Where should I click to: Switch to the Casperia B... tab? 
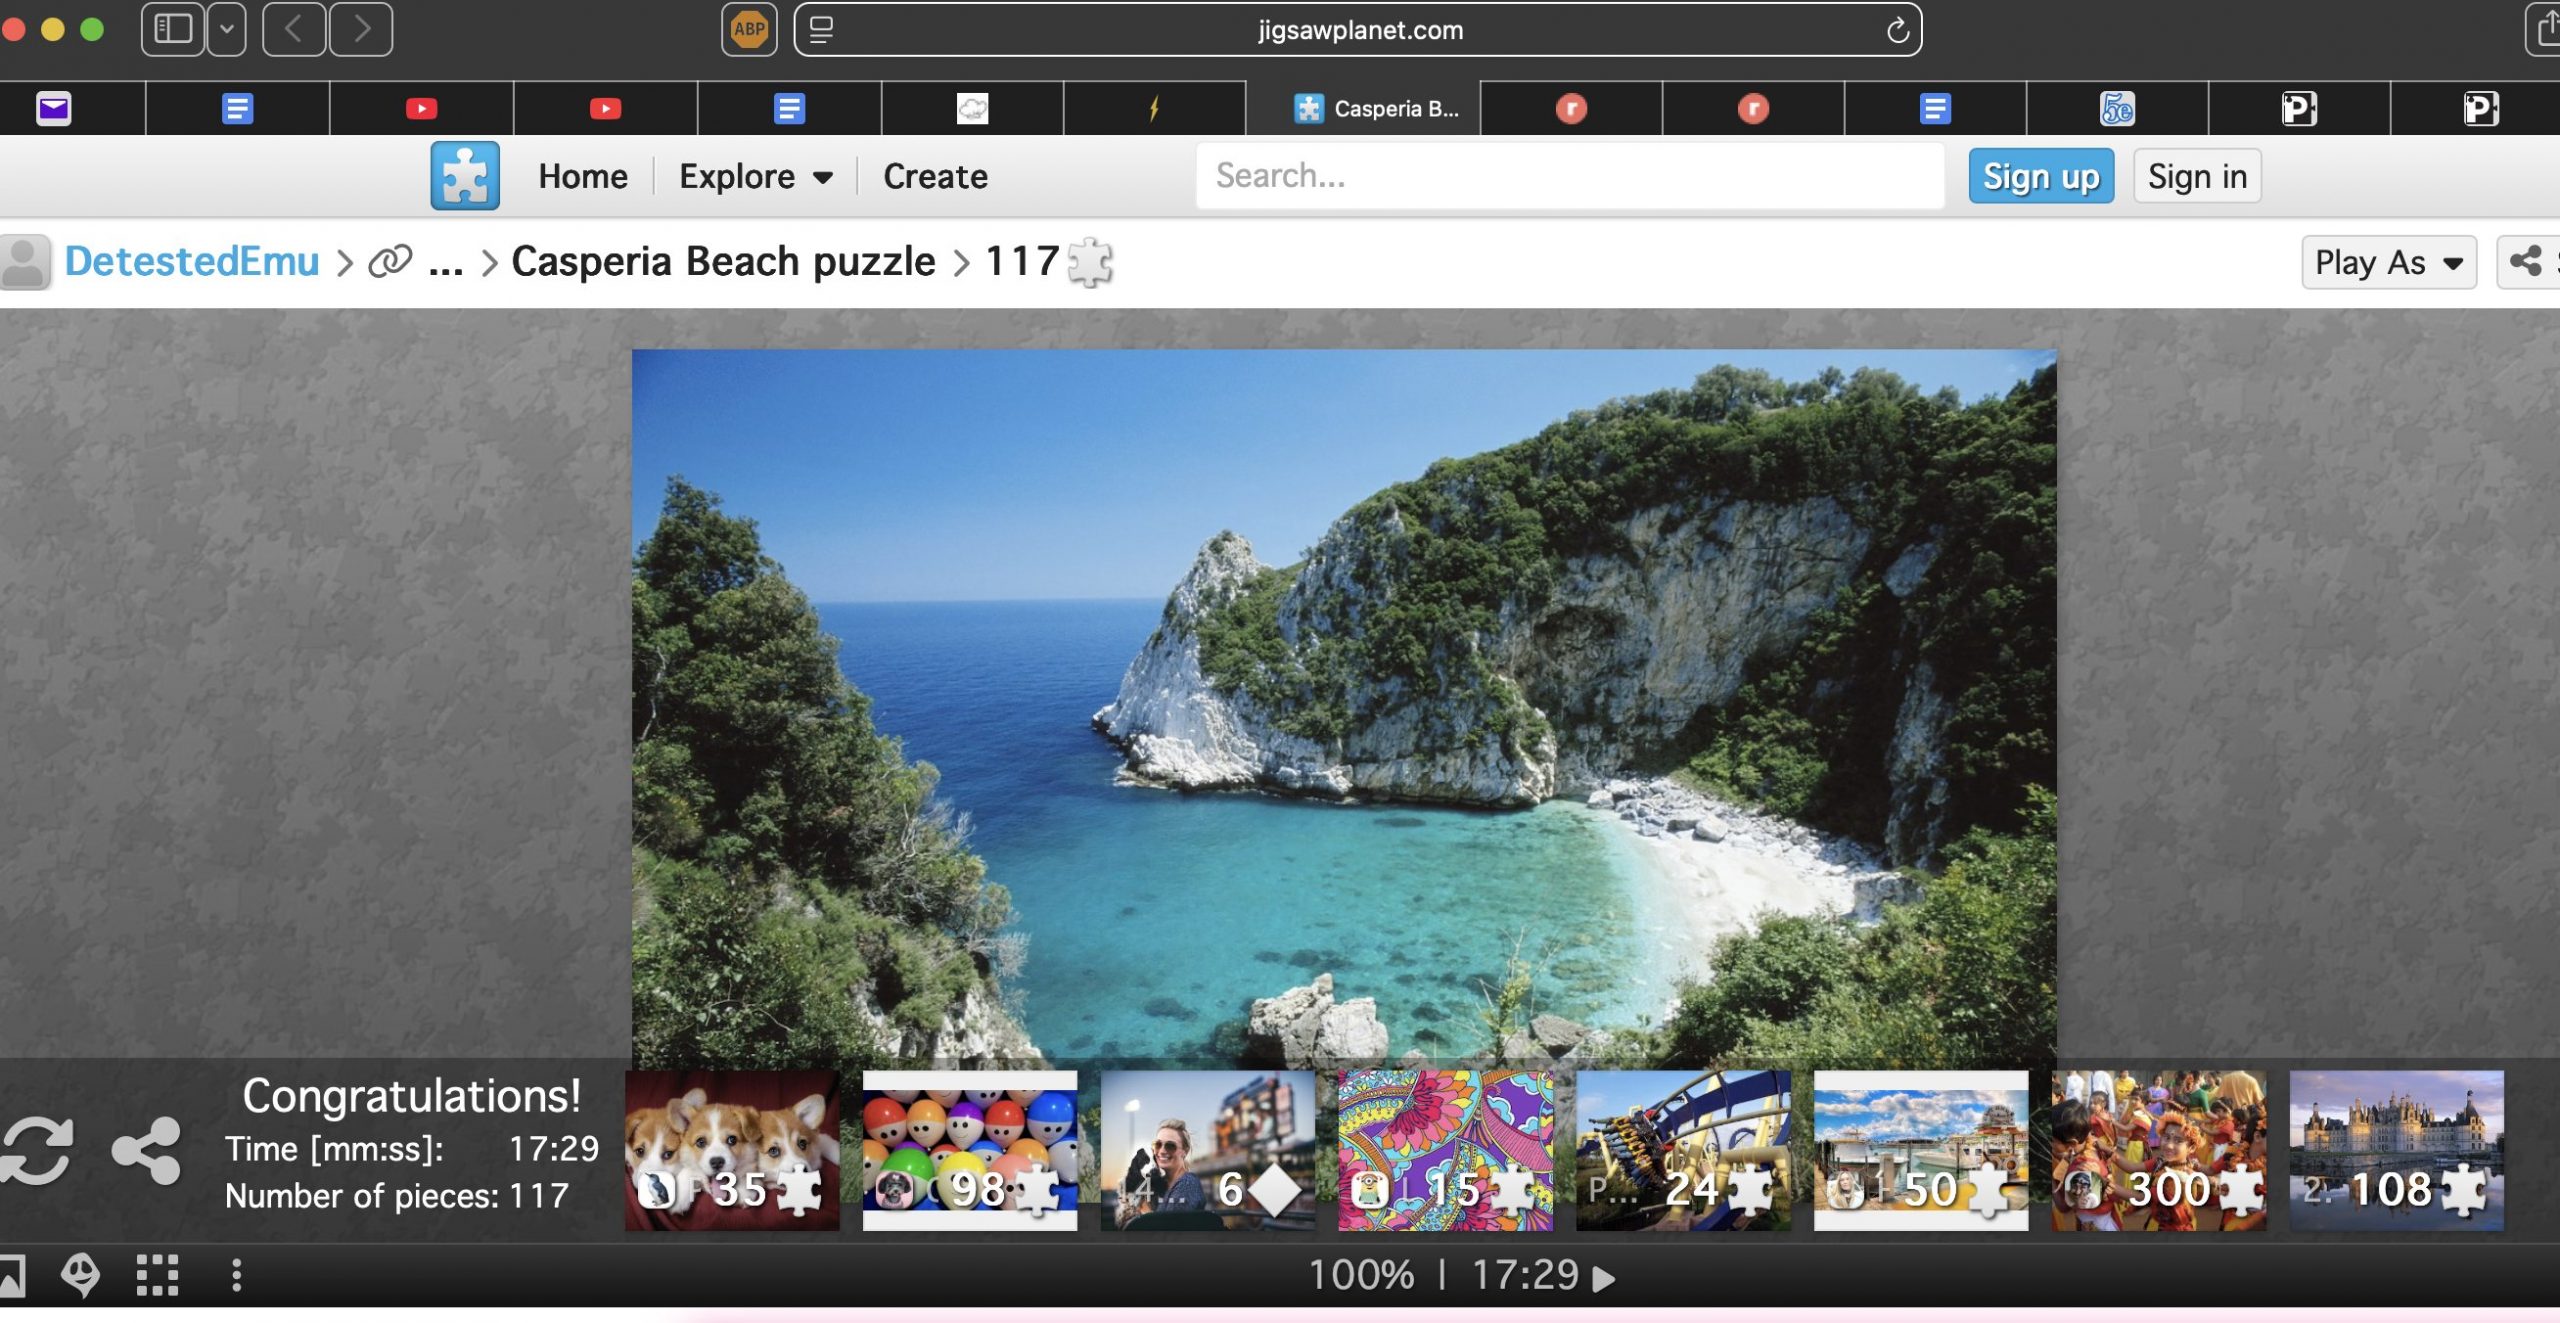point(1376,108)
